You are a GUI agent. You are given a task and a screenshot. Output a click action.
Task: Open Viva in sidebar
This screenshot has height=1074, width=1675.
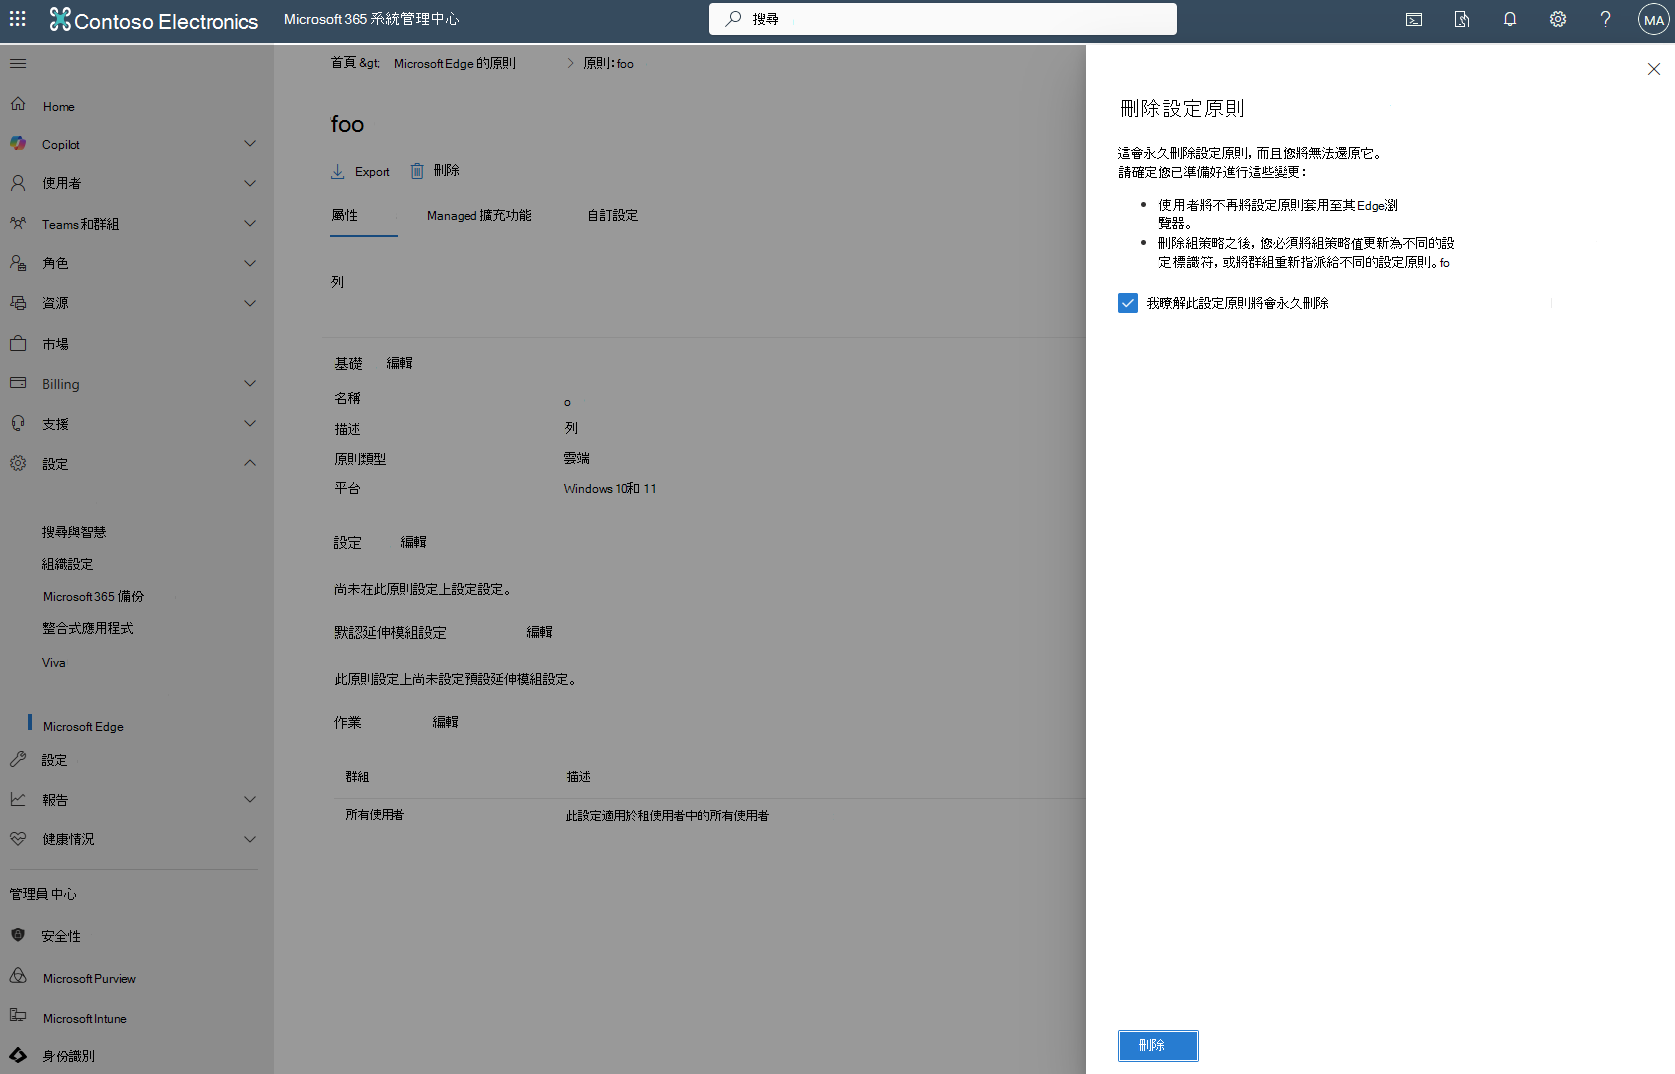[x=54, y=663]
